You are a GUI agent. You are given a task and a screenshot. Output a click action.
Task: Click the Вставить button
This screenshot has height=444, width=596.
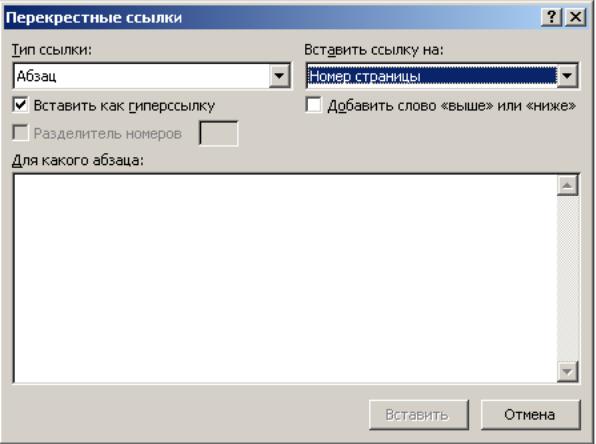click(418, 415)
